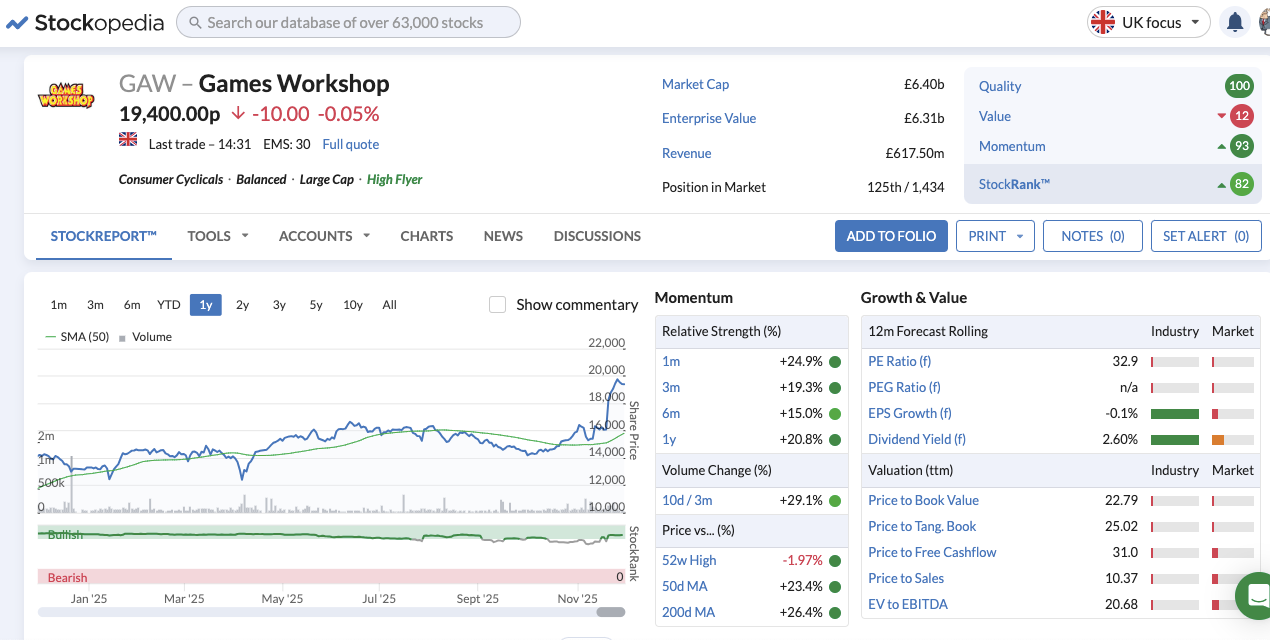Open the 52w High link
Image resolution: width=1270 pixels, height=640 pixels.
click(x=689, y=560)
